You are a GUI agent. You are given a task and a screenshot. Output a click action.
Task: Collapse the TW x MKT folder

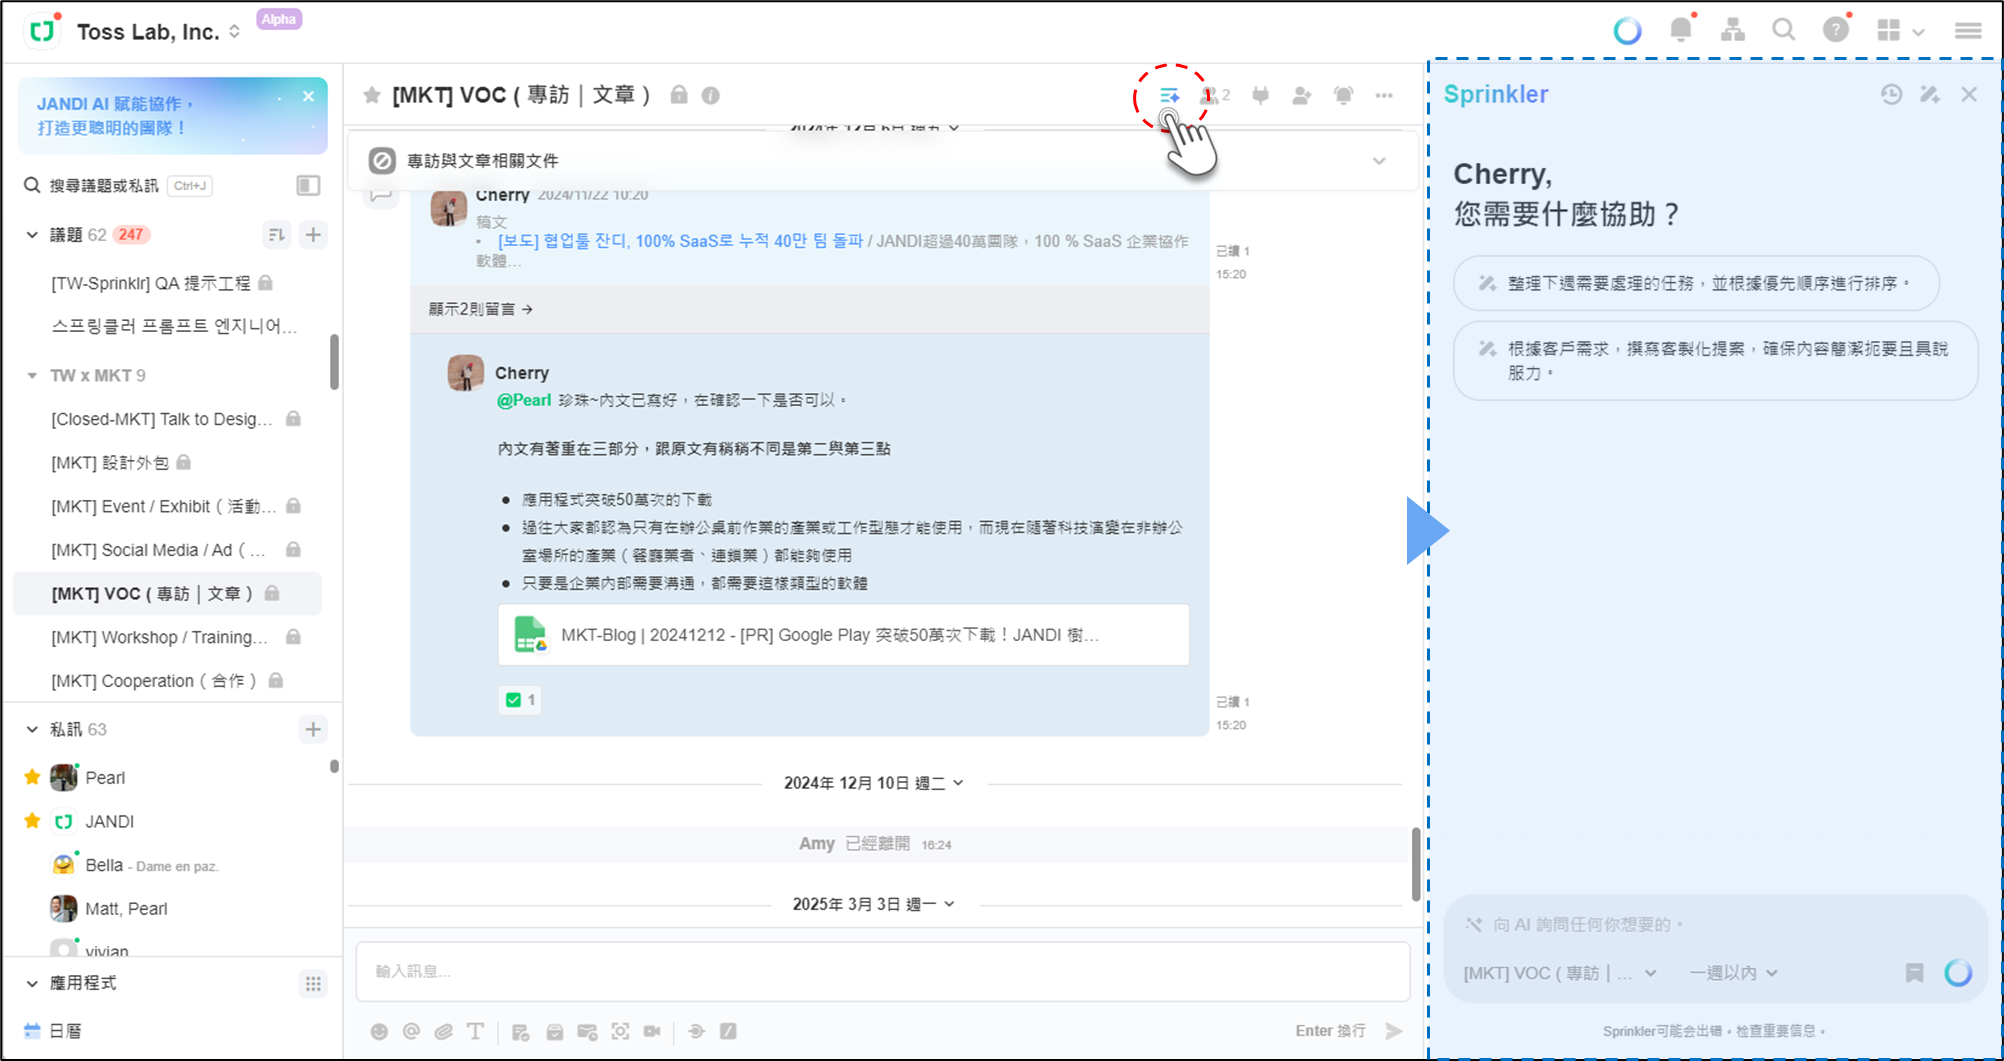(32, 376)
